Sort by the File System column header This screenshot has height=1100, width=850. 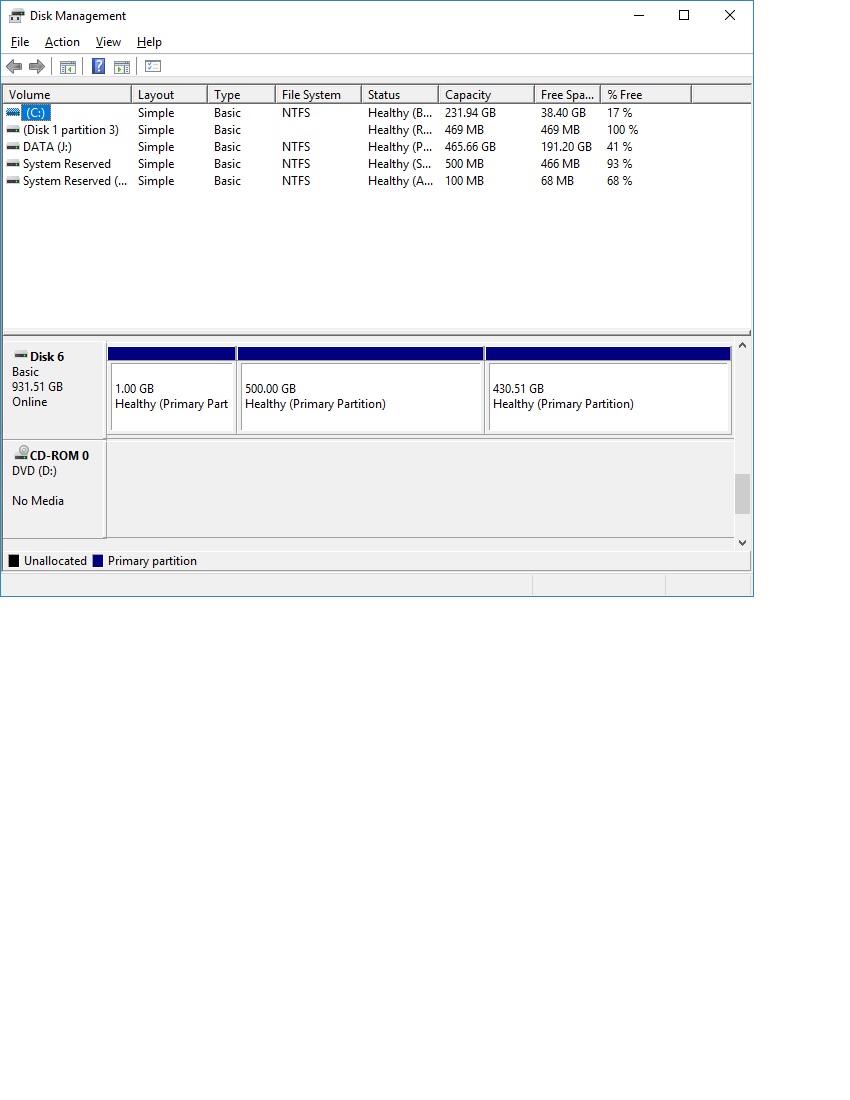(318, 95)
